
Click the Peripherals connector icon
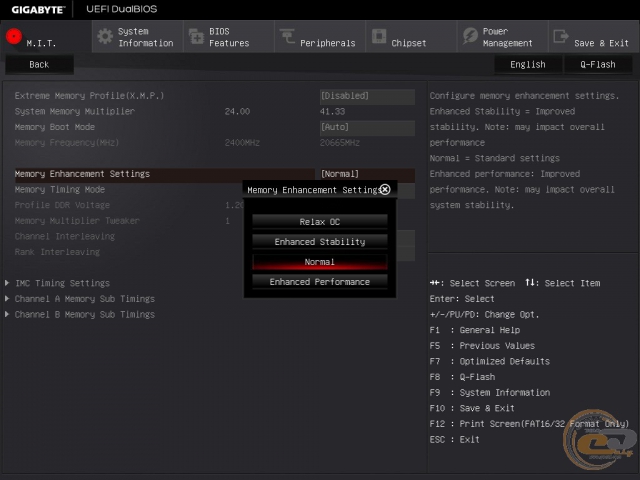click(287, 36)
